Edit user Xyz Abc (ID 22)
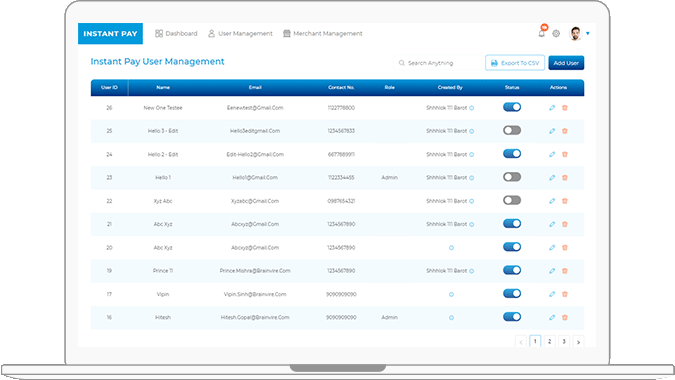675x380 pixels. 552,201
